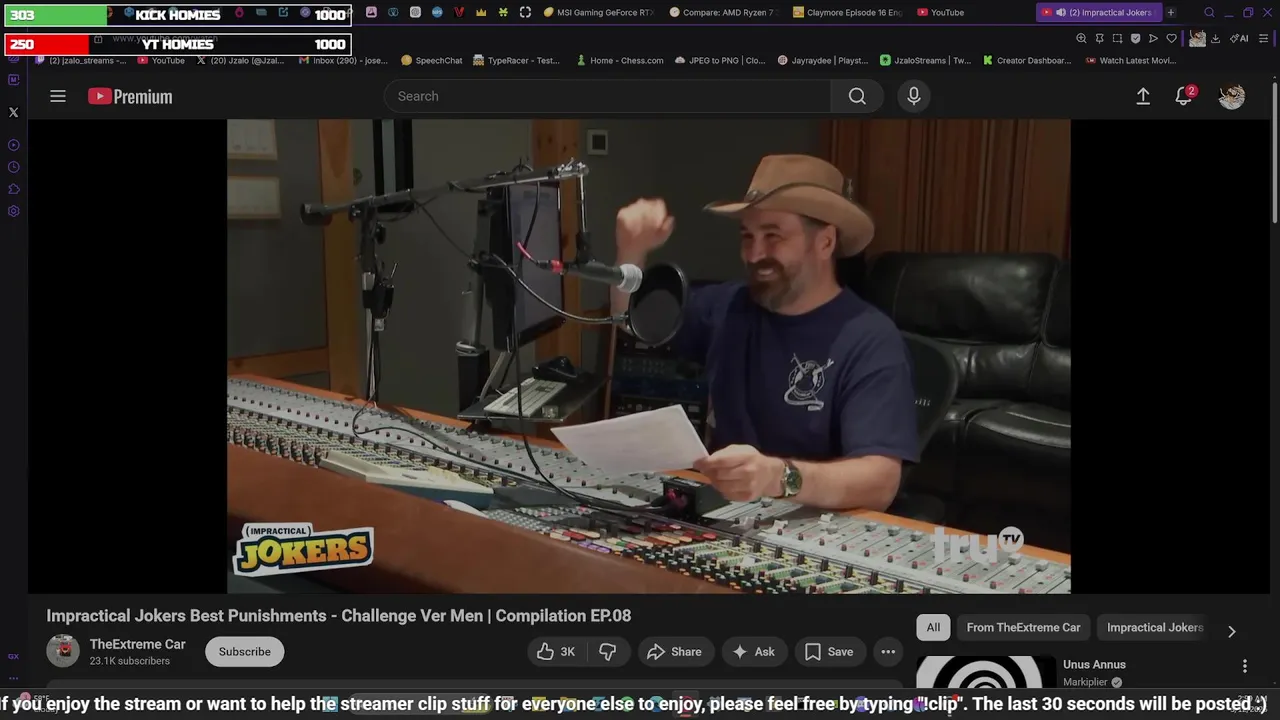Viewport: 1280px width, 720px height.
Task: Take a snapshot with capture icon
Action: pos(1117,38)
